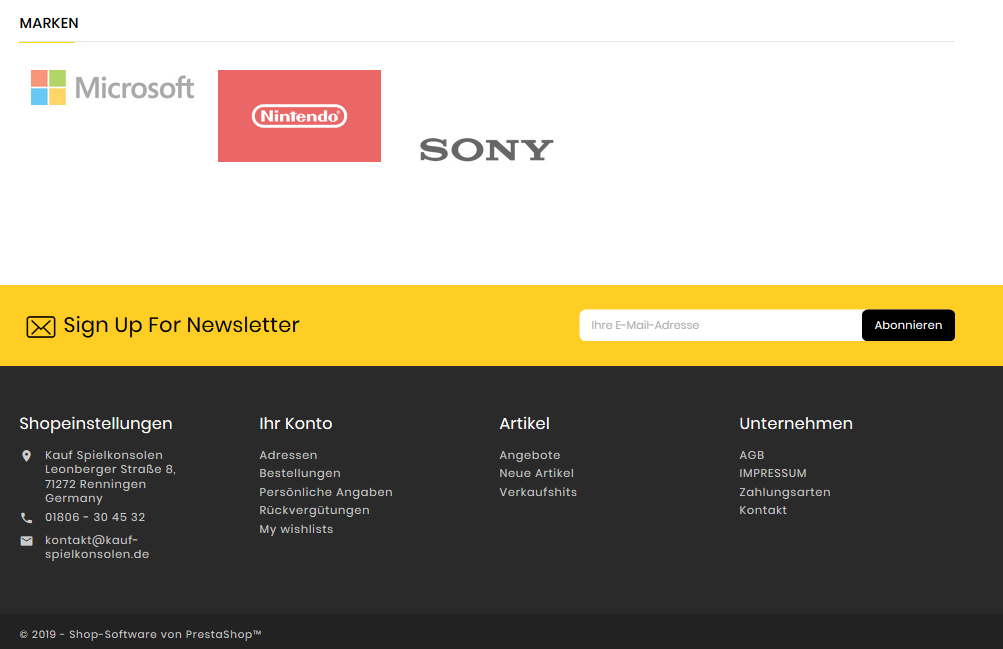Open the AGB page link
1003x649 pixels.
[752, 455]
